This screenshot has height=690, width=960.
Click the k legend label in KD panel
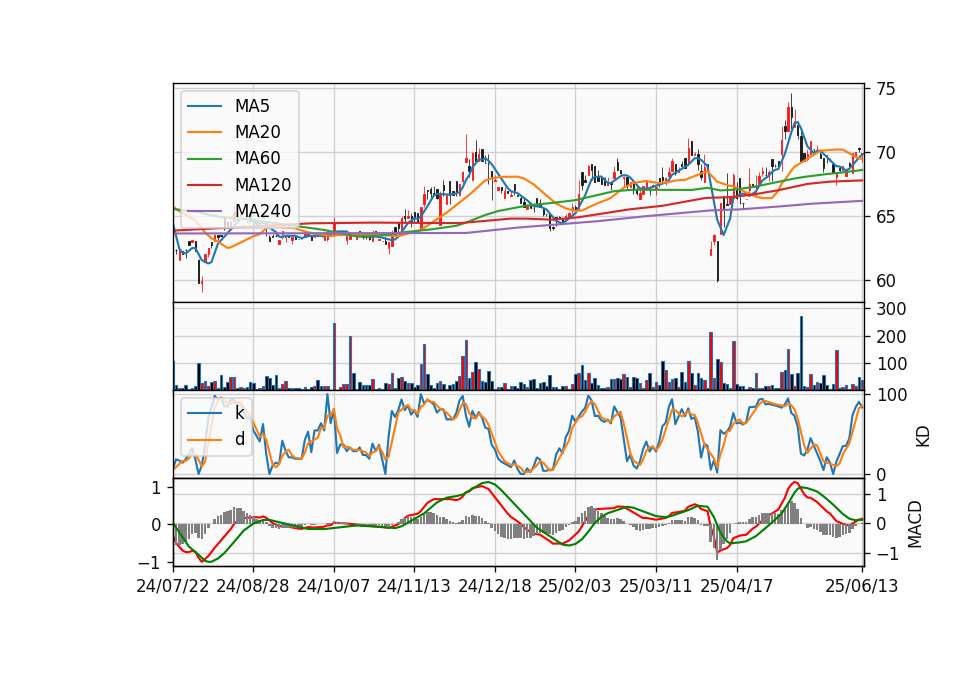tap(239, 413)
